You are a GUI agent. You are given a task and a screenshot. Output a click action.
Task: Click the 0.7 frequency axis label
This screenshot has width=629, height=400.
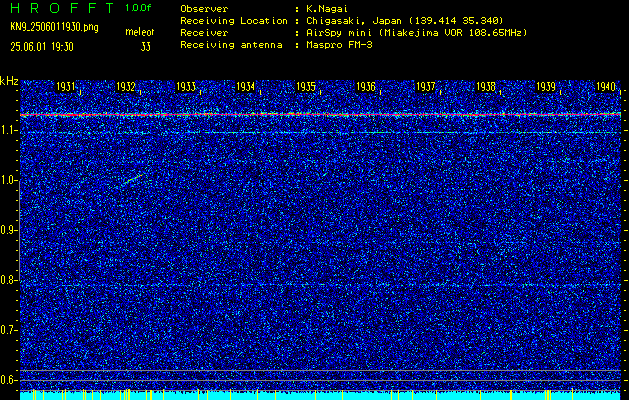[8, 330]
